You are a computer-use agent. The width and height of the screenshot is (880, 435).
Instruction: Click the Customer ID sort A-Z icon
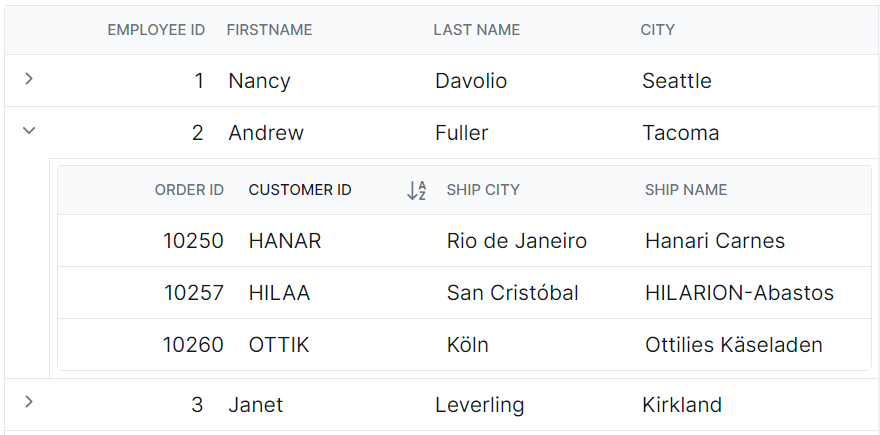pyautogui.click(x=416, y=190)
